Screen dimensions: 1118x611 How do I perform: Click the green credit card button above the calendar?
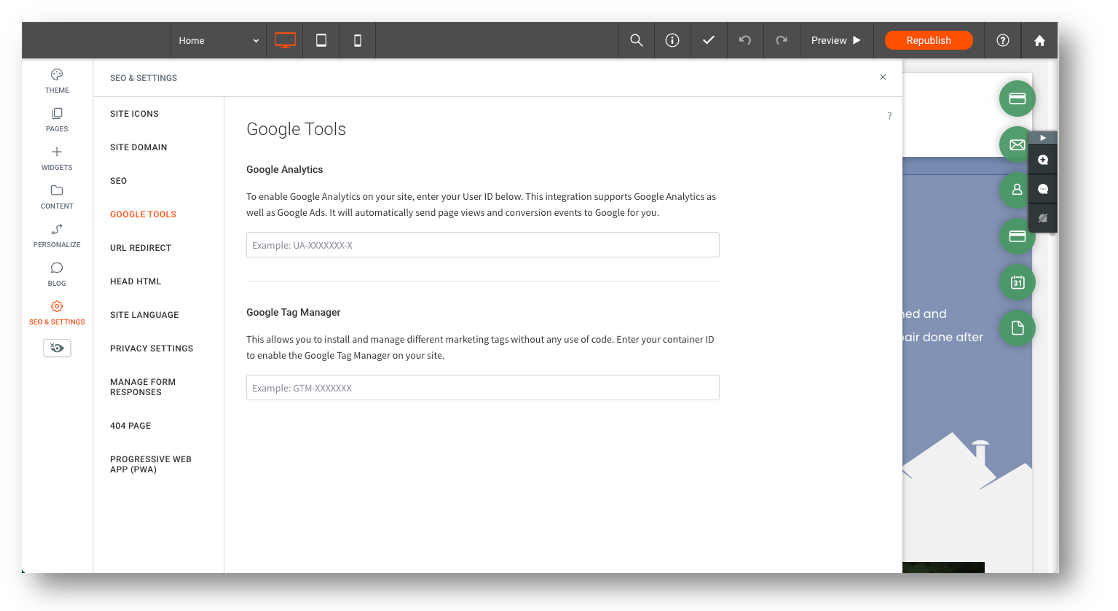pos(1017,236)
